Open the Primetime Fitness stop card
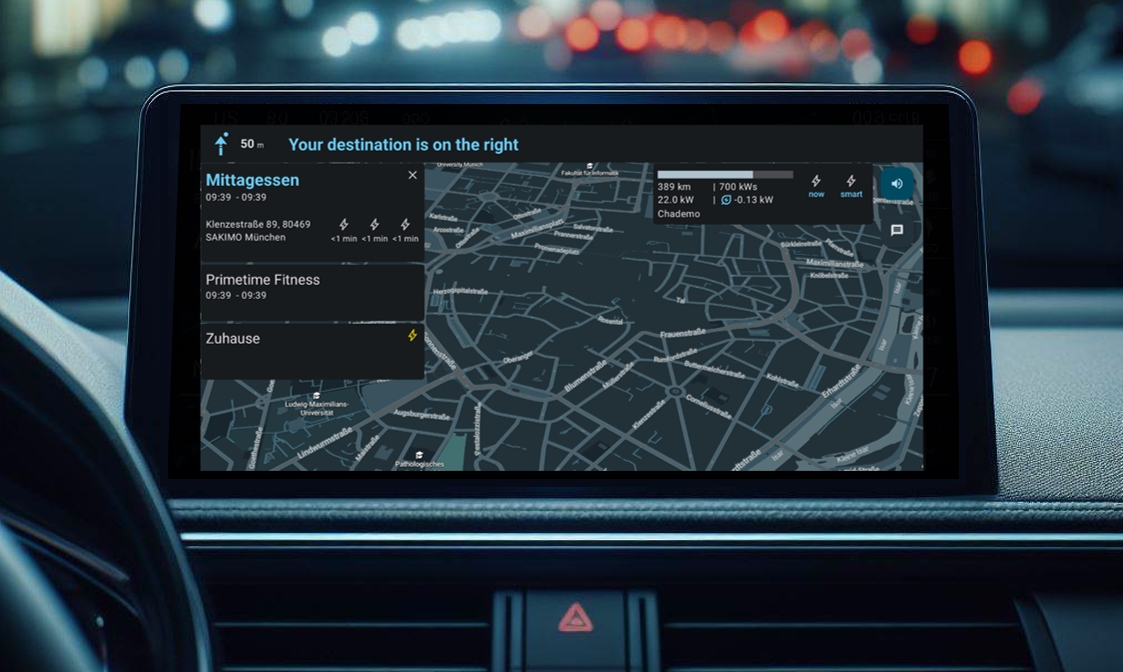The height and width of the screenshot is (672, 1123). [x=312, y=293]
